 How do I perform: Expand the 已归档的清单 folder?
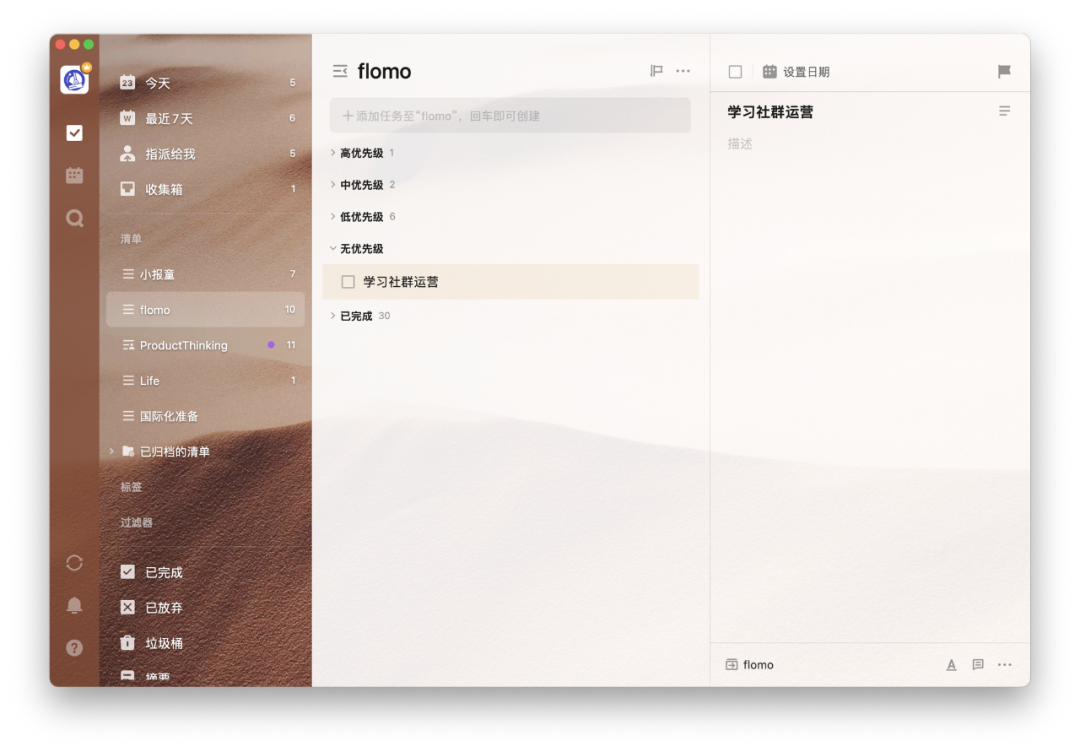pyautogui.click(x=112, y=451)
